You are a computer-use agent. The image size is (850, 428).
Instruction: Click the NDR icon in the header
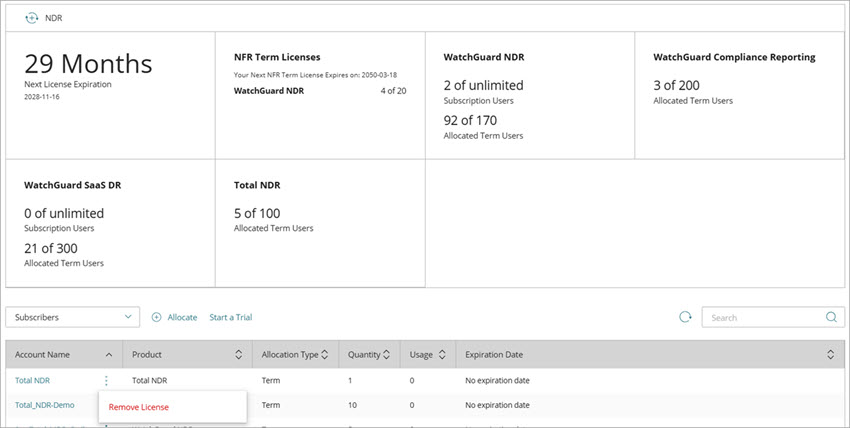(31, 18)
